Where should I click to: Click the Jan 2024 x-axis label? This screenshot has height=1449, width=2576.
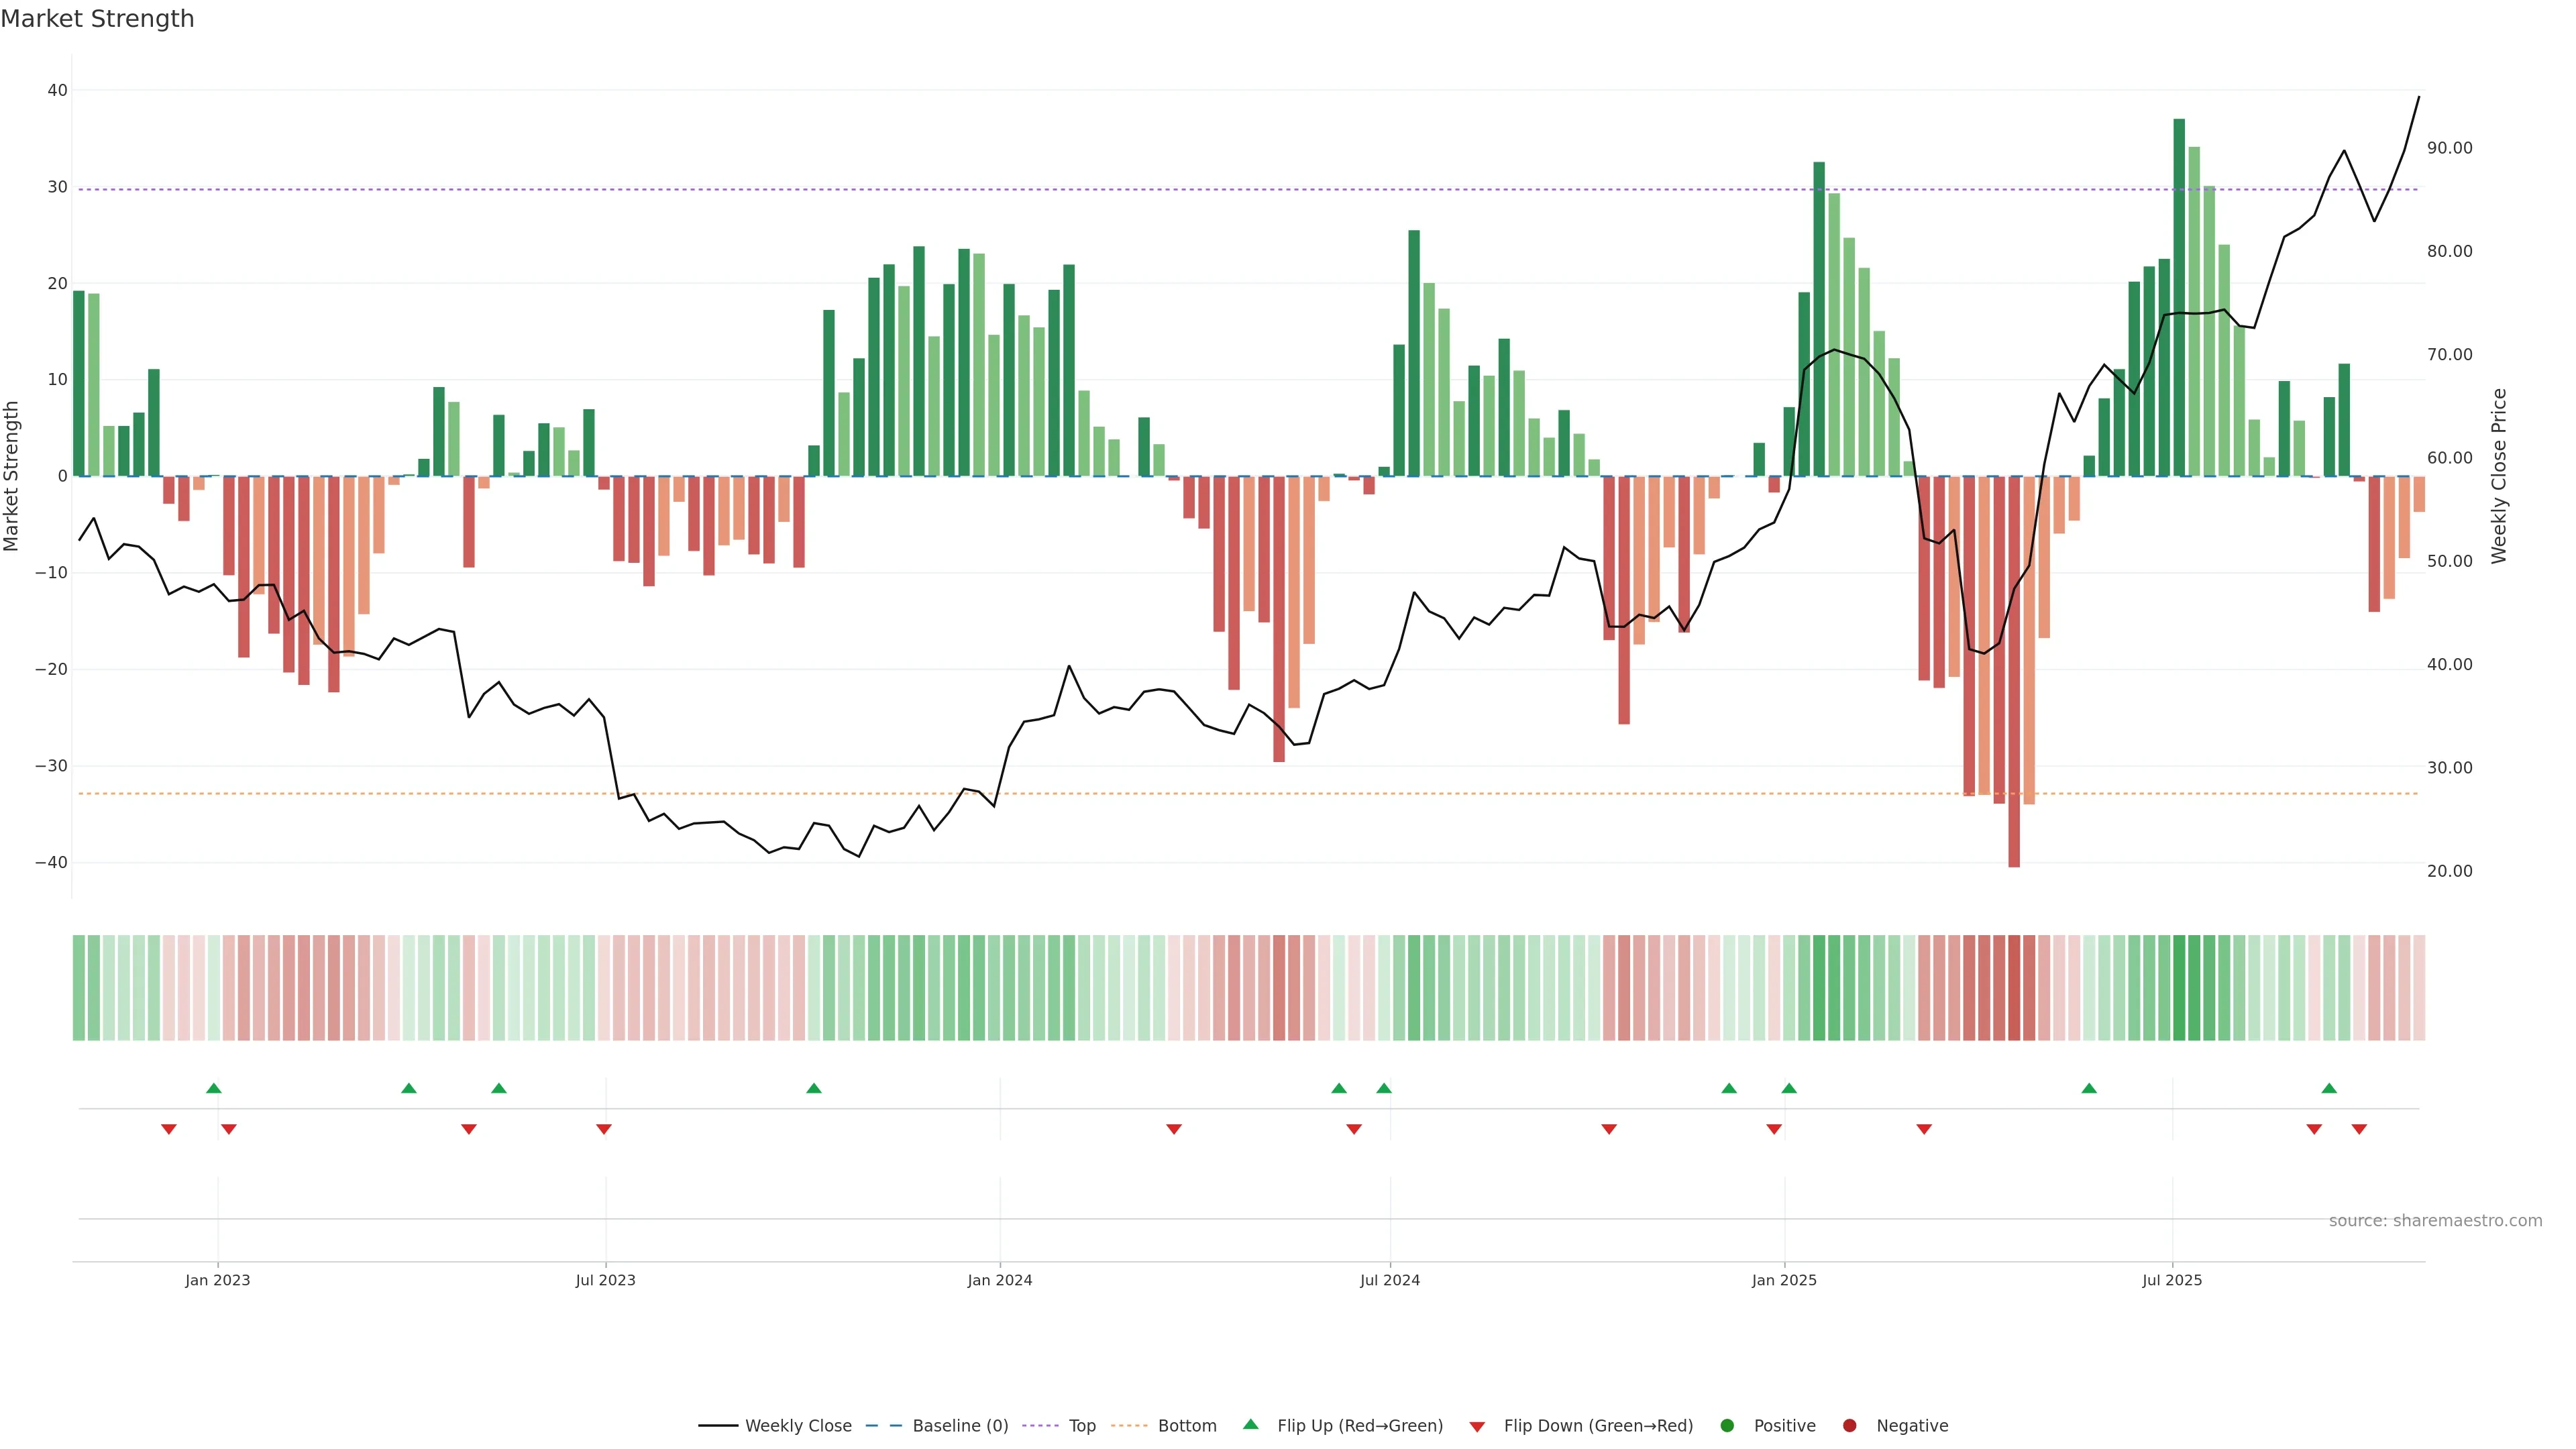(999, 1280)
